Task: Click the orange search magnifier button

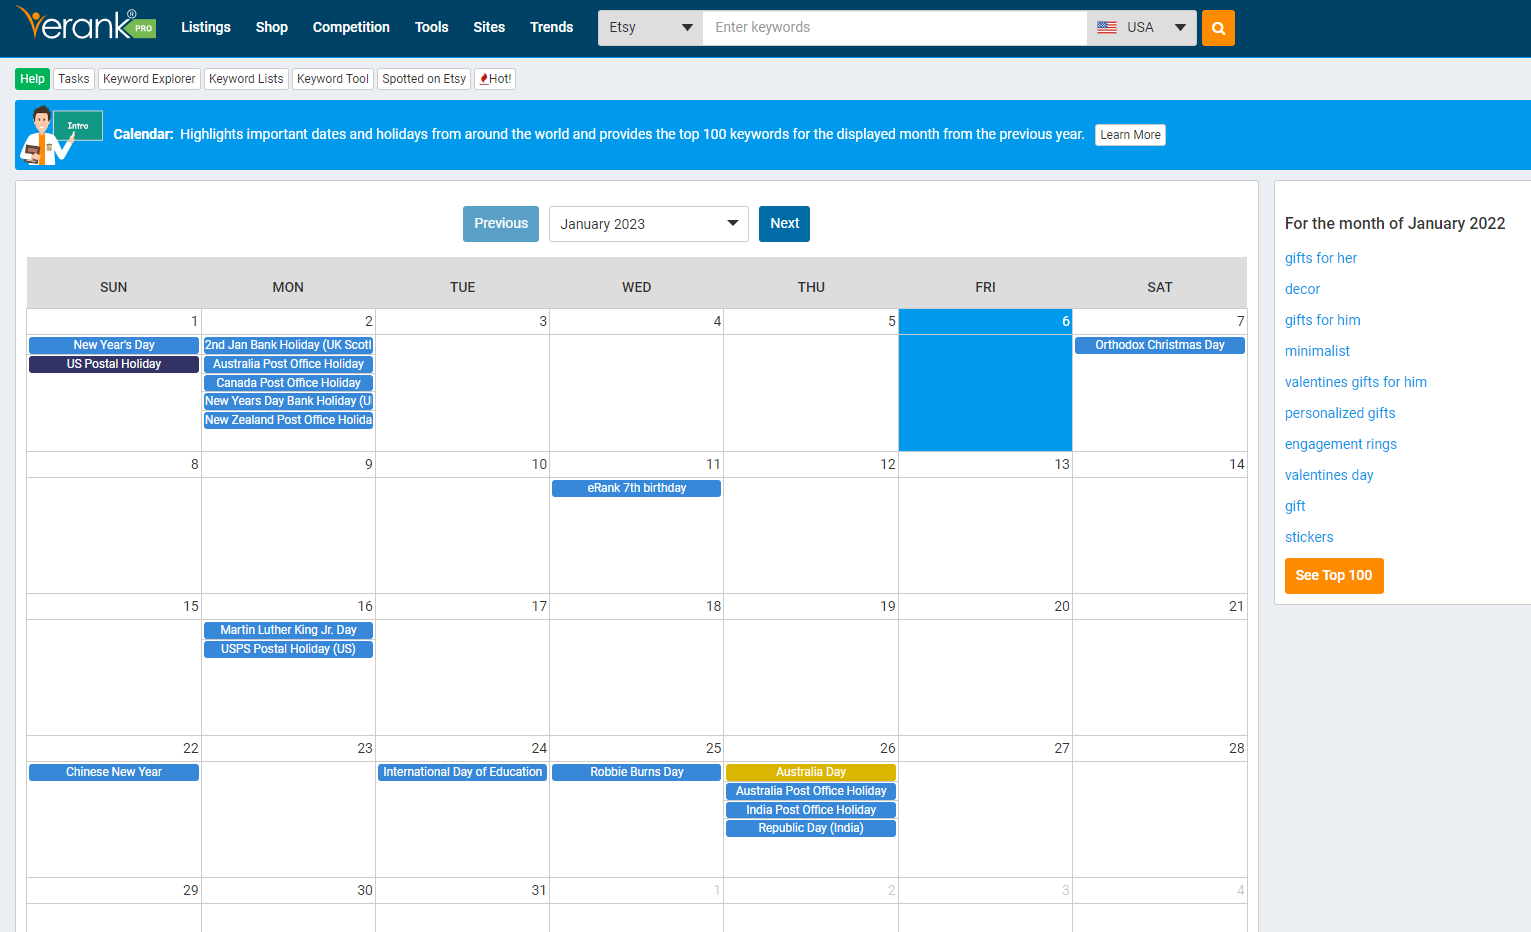Action: point(1218,28)
